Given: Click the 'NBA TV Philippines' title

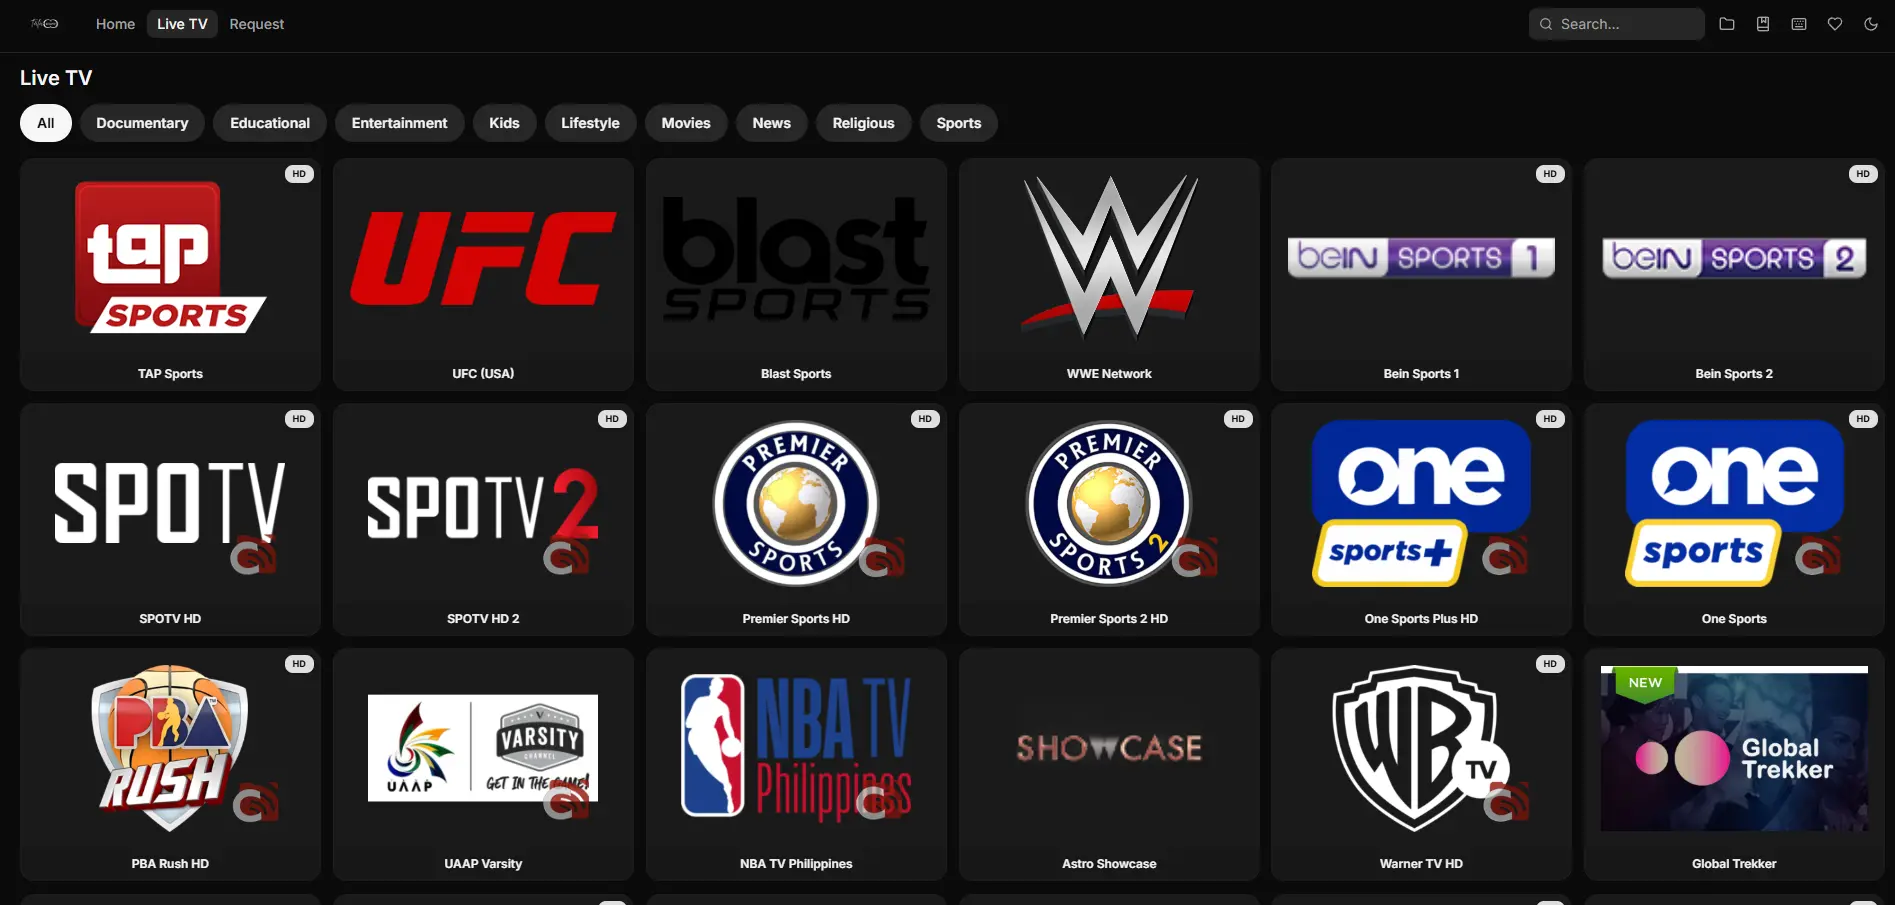Looking at the screenshot, I should point(796,864).
